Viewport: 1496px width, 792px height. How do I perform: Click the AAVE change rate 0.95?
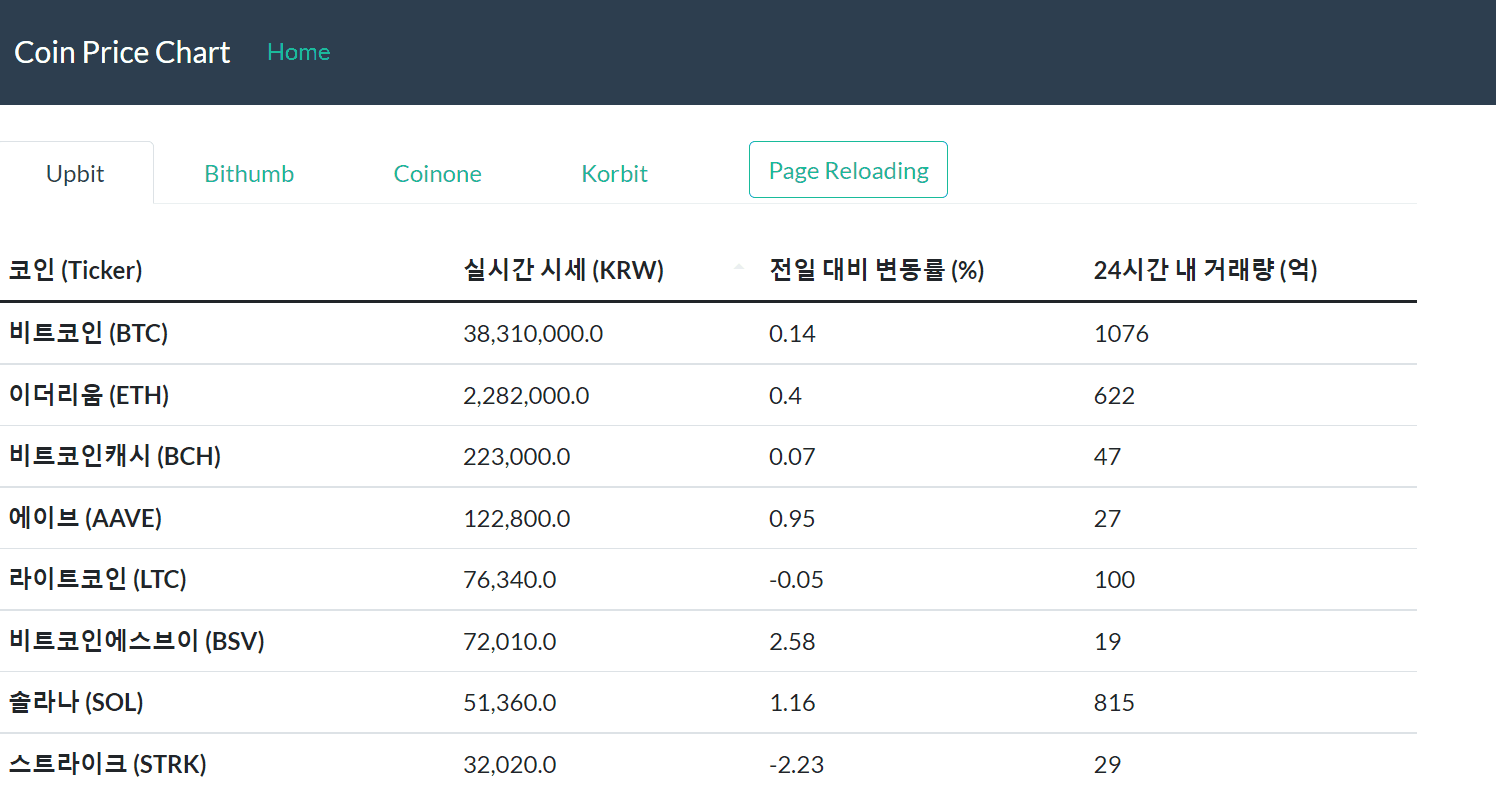tap(792, 519)
